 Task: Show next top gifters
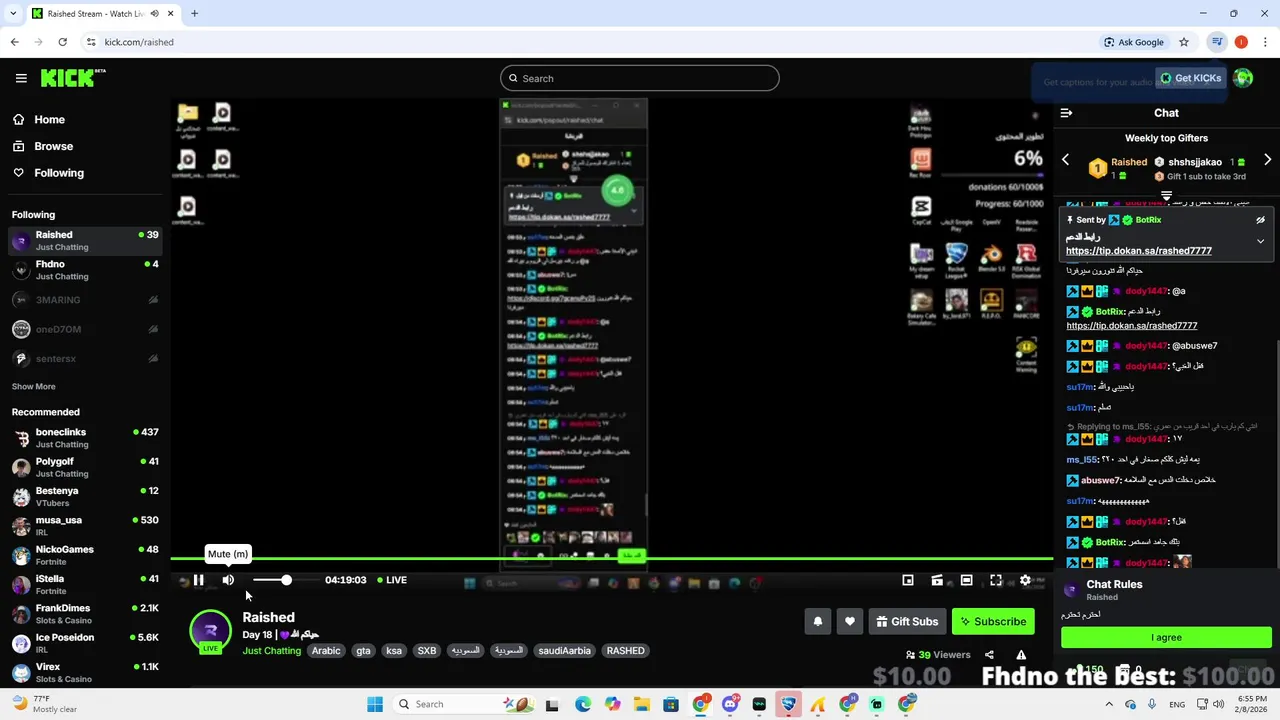coord(1267,160)
